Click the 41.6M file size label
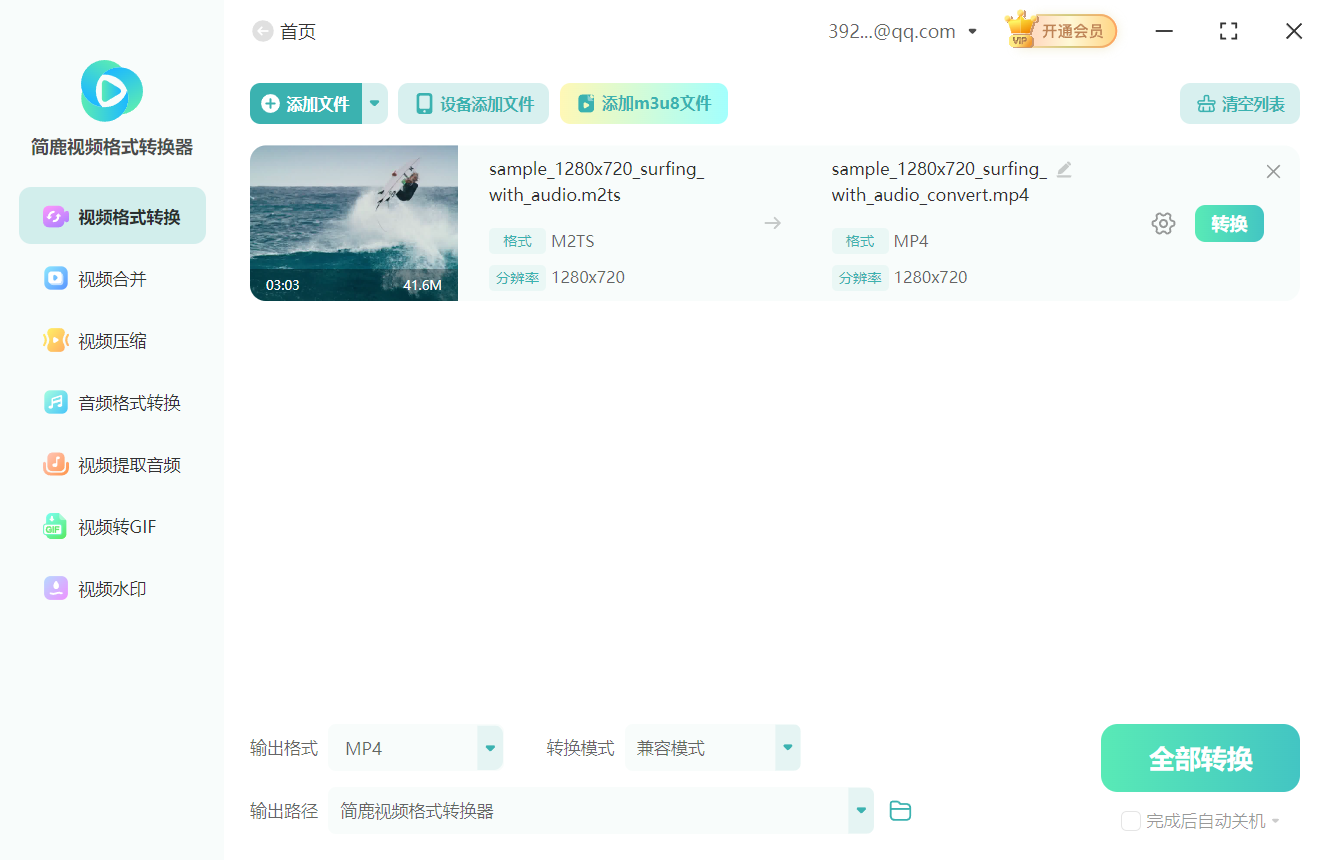1326x860 pixels. [422, 285]
